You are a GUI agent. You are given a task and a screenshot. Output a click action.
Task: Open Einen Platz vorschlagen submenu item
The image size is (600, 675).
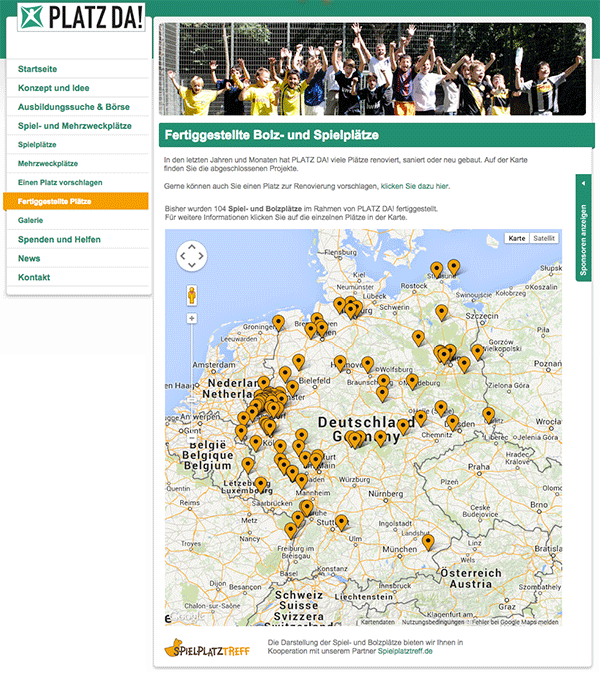pyautogui.click(x=60, y=183)
